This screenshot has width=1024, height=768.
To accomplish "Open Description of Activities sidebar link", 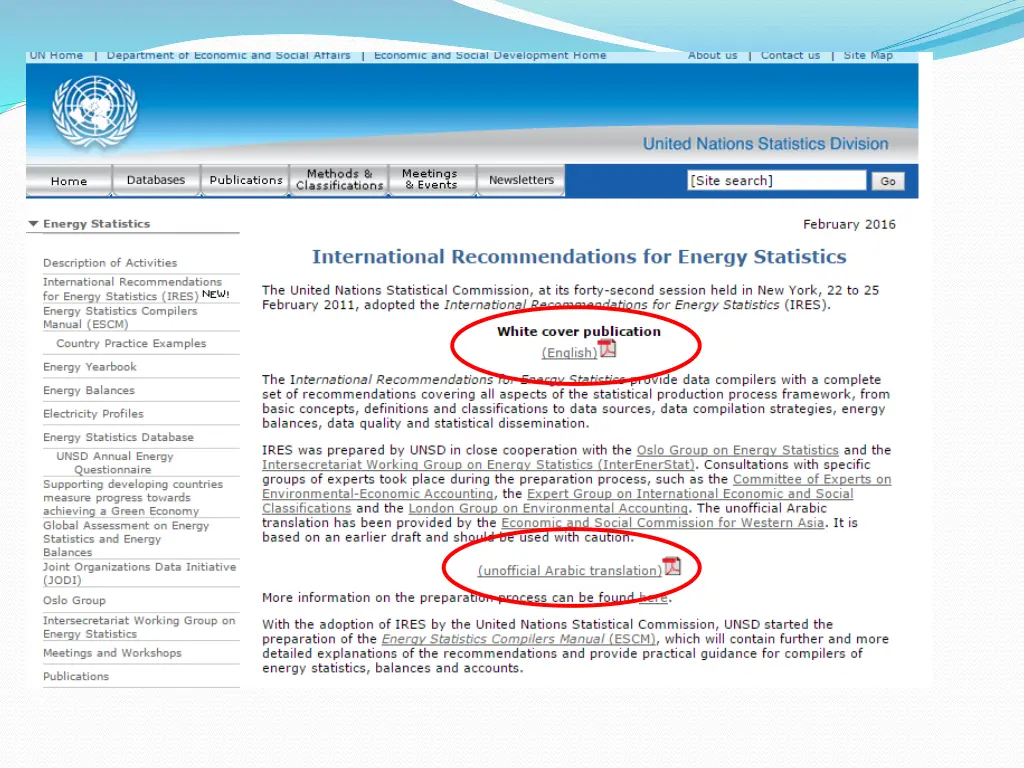I will 110,263.
